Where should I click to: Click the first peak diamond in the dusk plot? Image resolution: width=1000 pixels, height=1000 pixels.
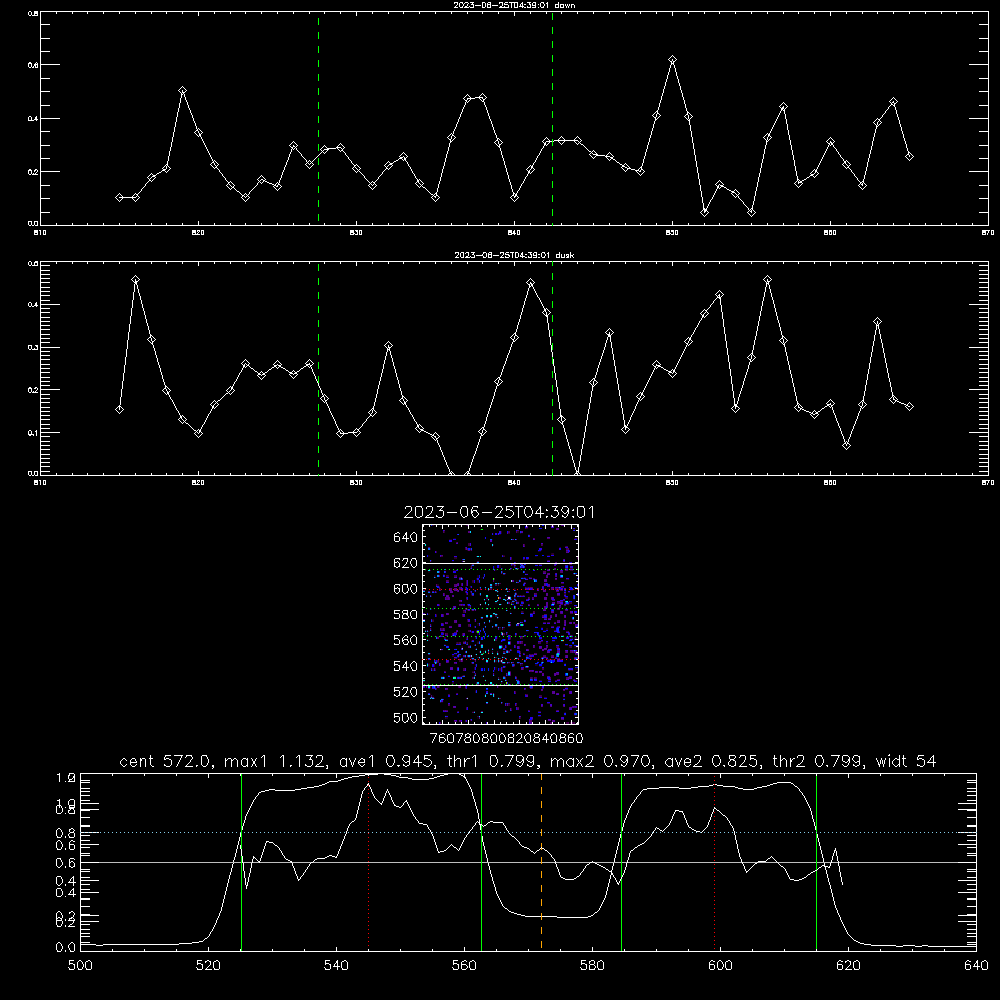tap(135, 279)
